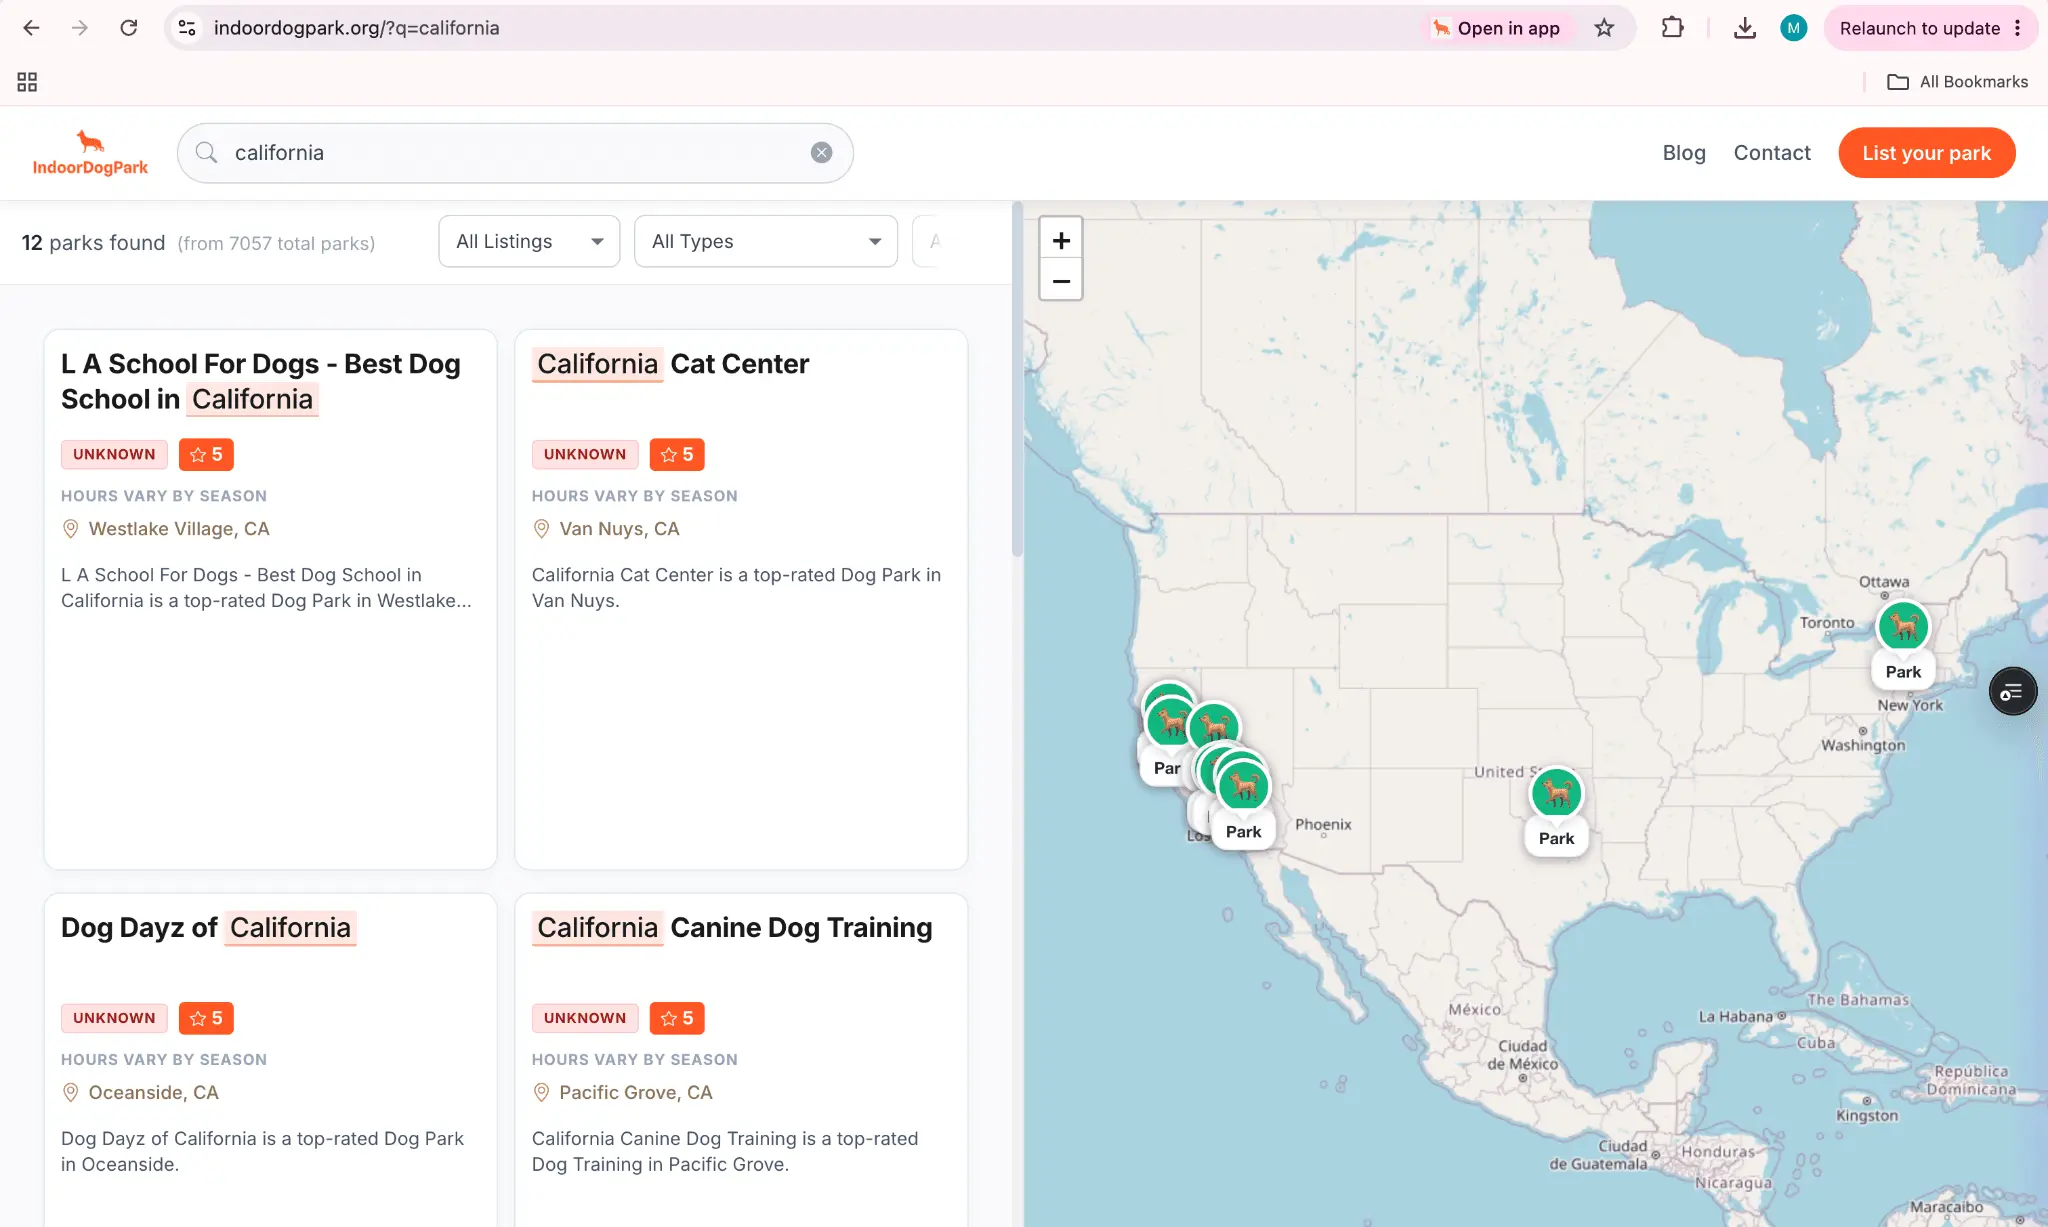This screenshot has height=1227, width=2048.
Task: Go forward in browser history
Action: coord(80,28)
